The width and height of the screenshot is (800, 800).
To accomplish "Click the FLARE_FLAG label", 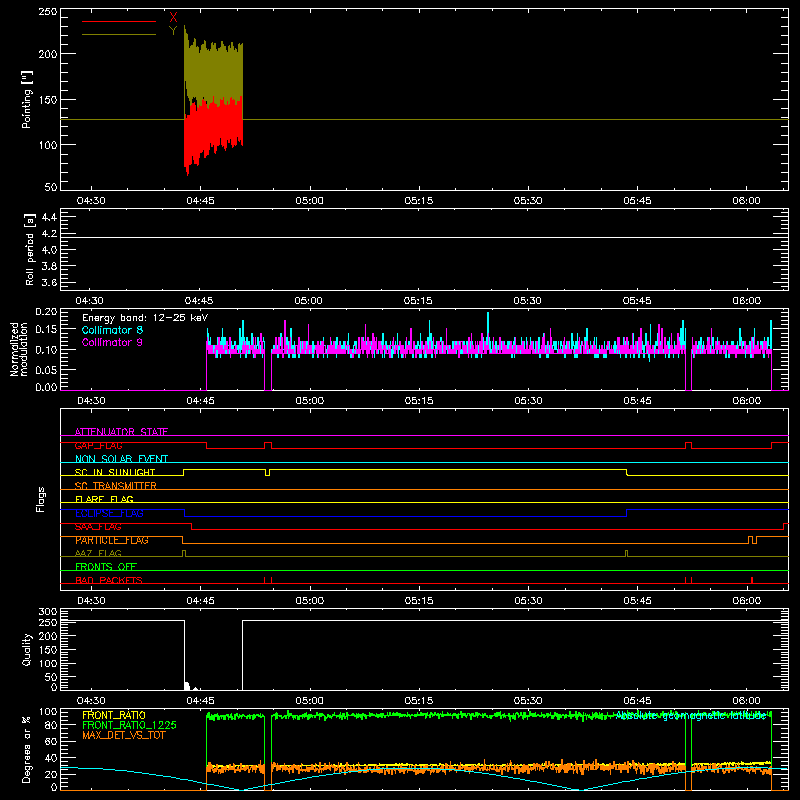I will 104,499.
